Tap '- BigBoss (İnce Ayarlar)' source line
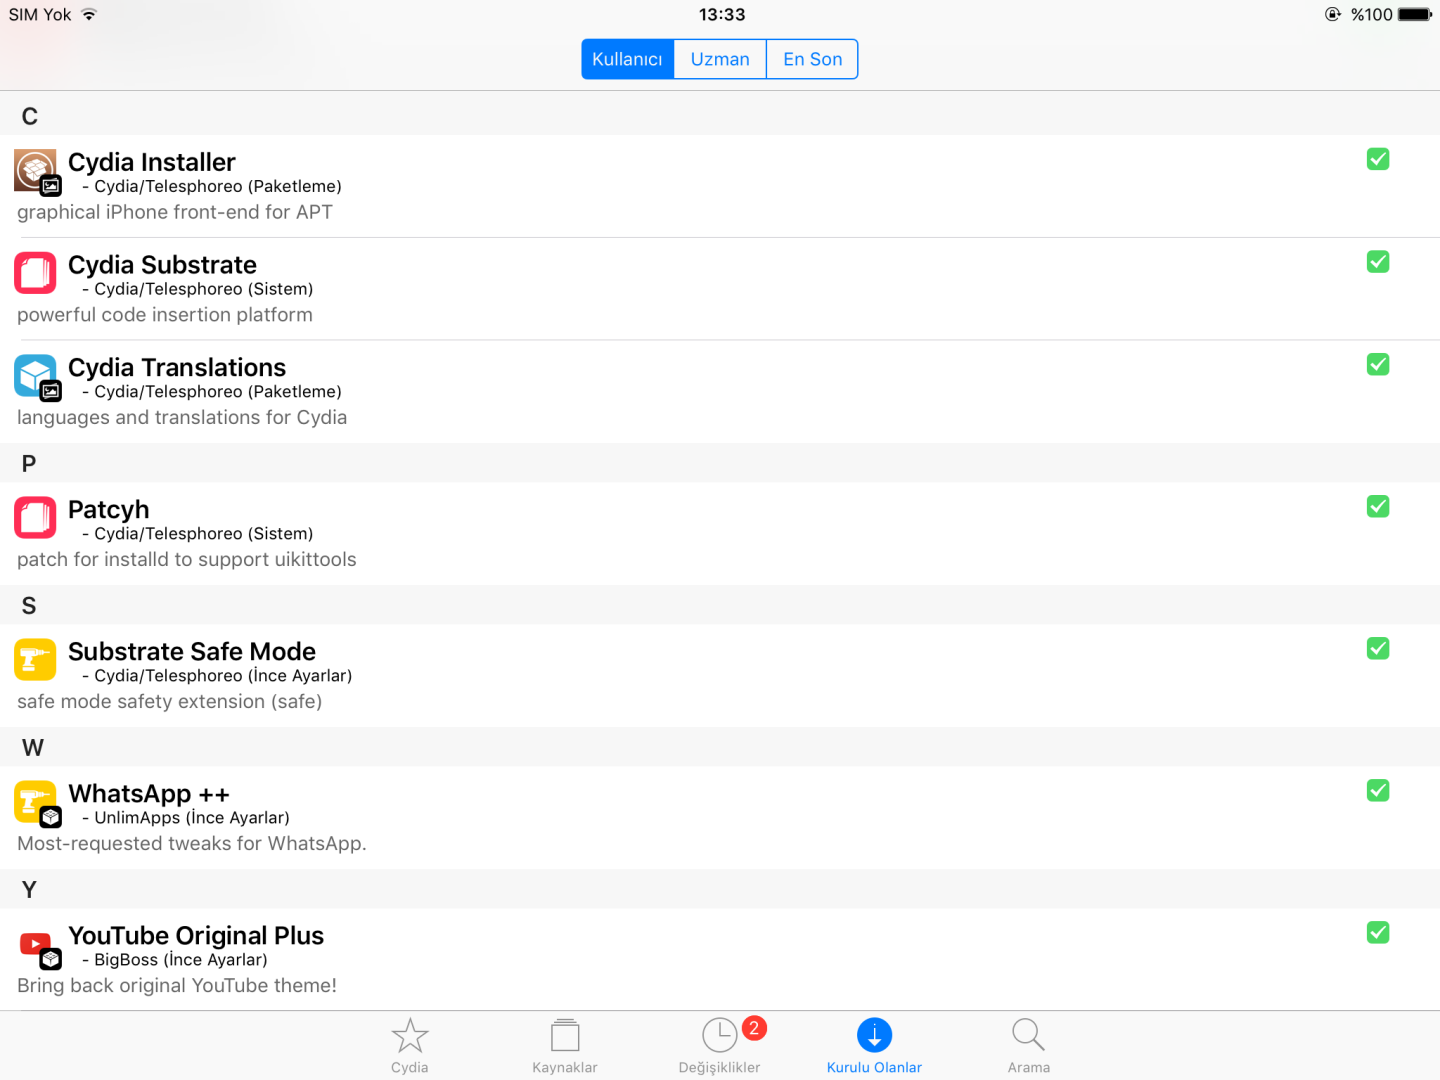The image size is (1440, 1080). (175, 960)
